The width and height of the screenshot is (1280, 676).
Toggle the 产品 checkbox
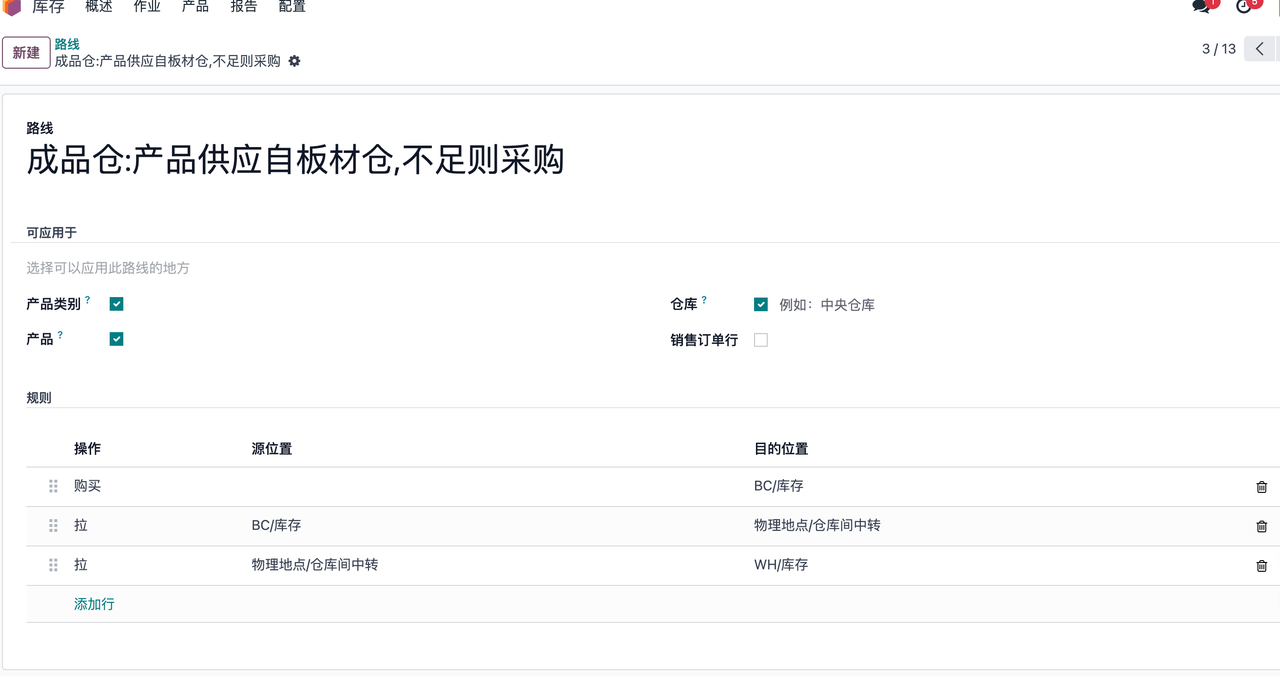116,339
